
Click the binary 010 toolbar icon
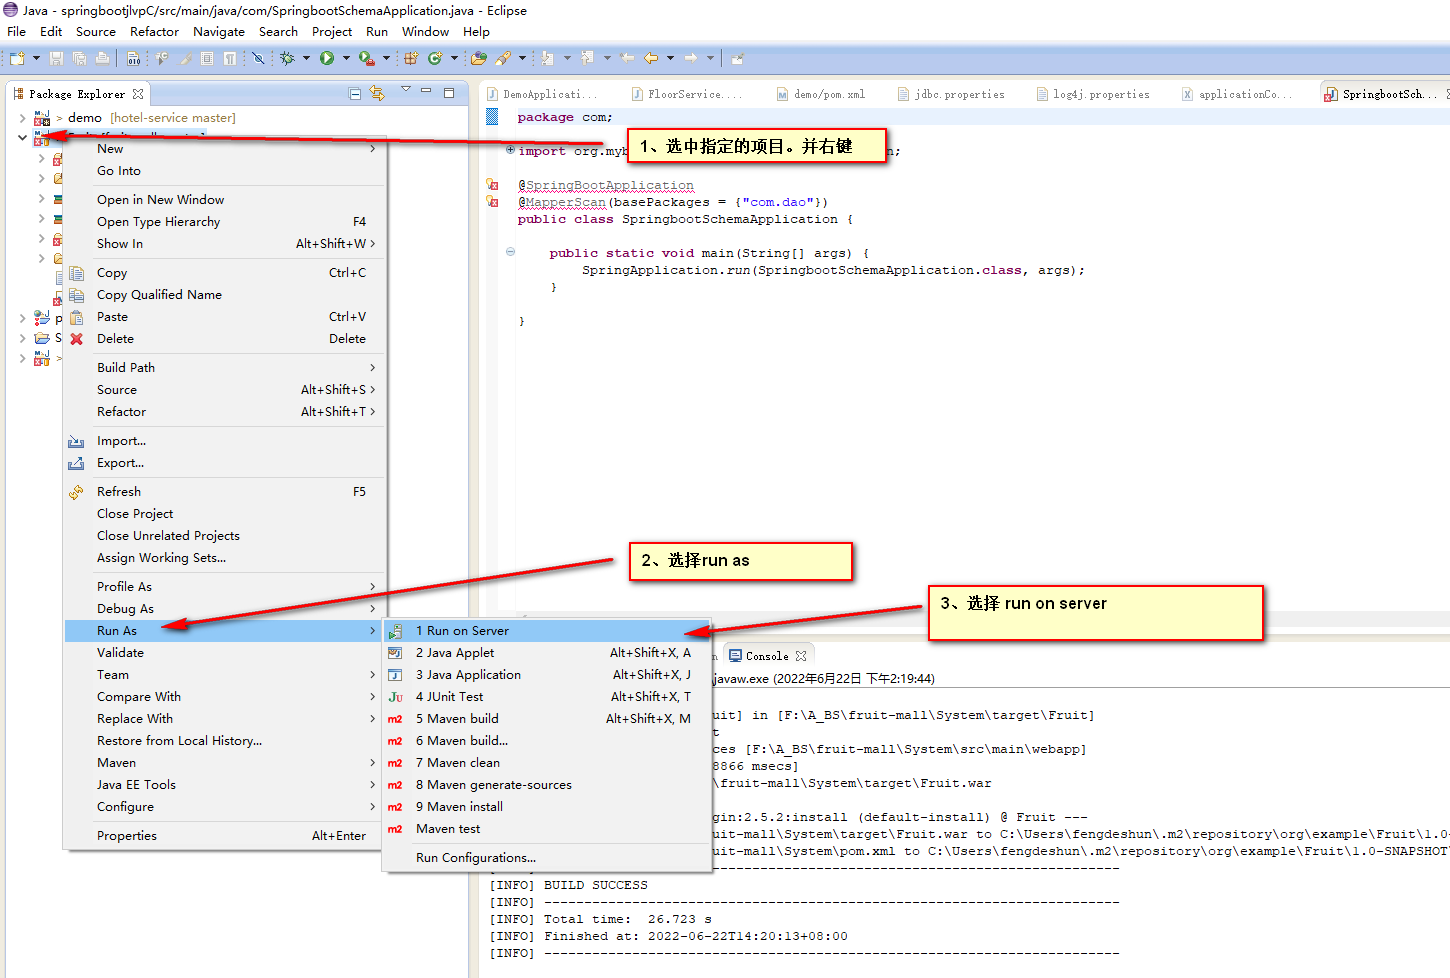[x=134, y=58]
